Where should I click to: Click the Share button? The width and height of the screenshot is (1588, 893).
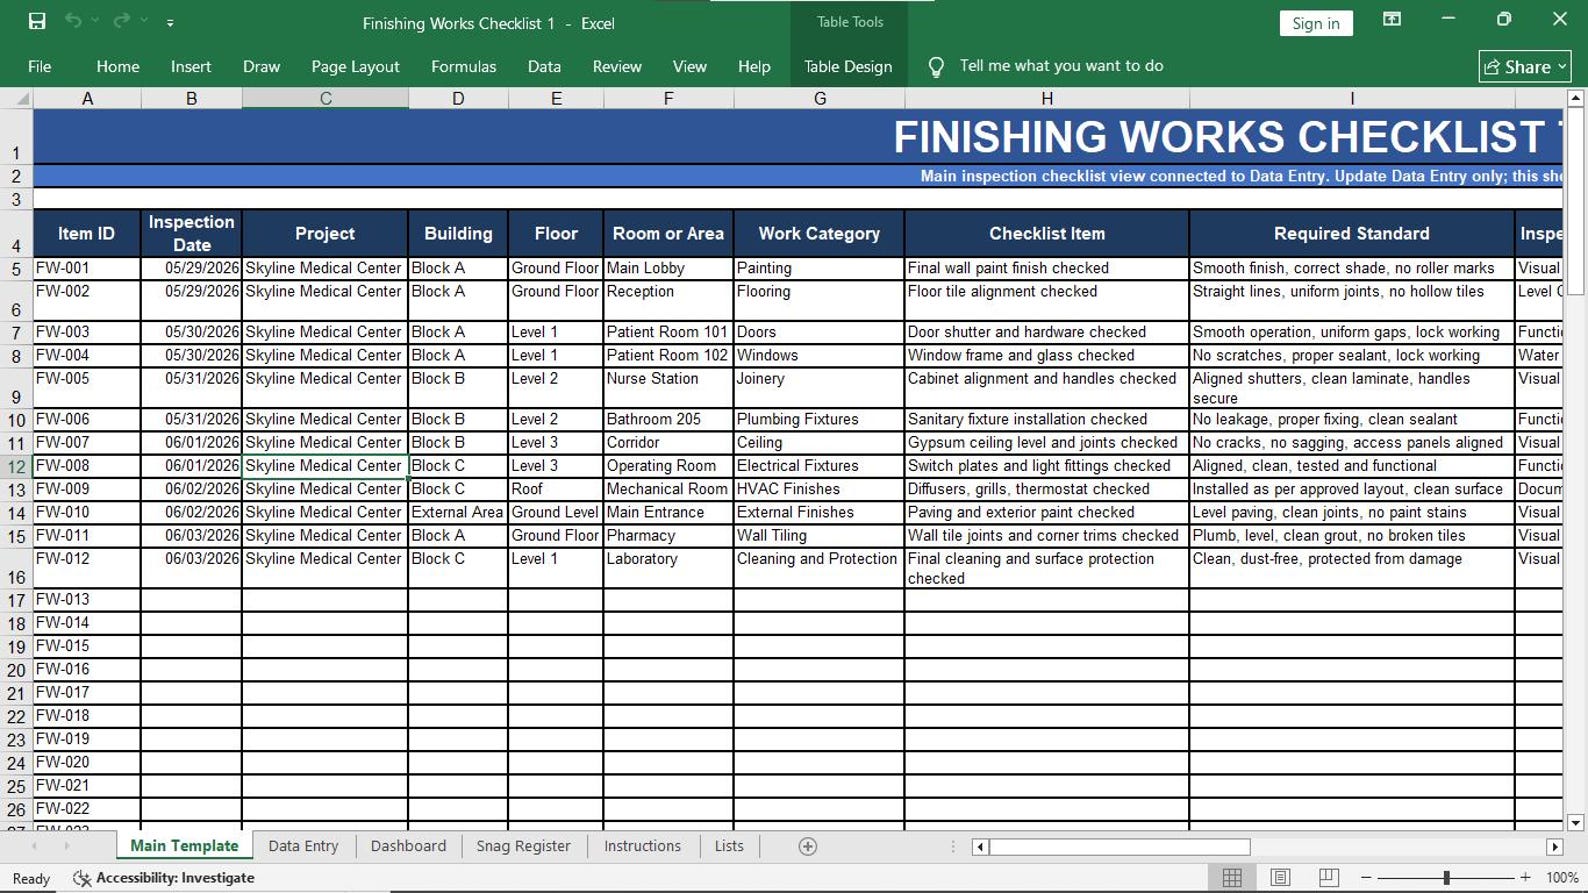tap(1524, 66)
